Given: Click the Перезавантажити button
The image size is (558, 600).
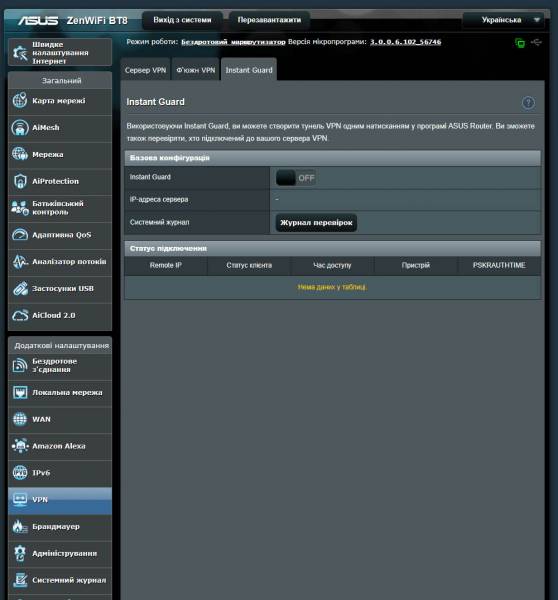Looking at the screenshot, I should [269, 20].
